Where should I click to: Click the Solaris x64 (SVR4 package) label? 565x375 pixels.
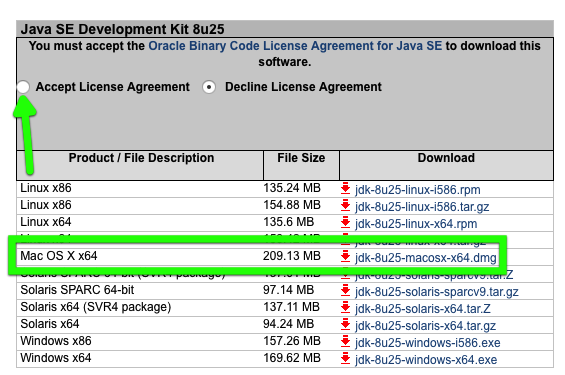pos(95,307)
